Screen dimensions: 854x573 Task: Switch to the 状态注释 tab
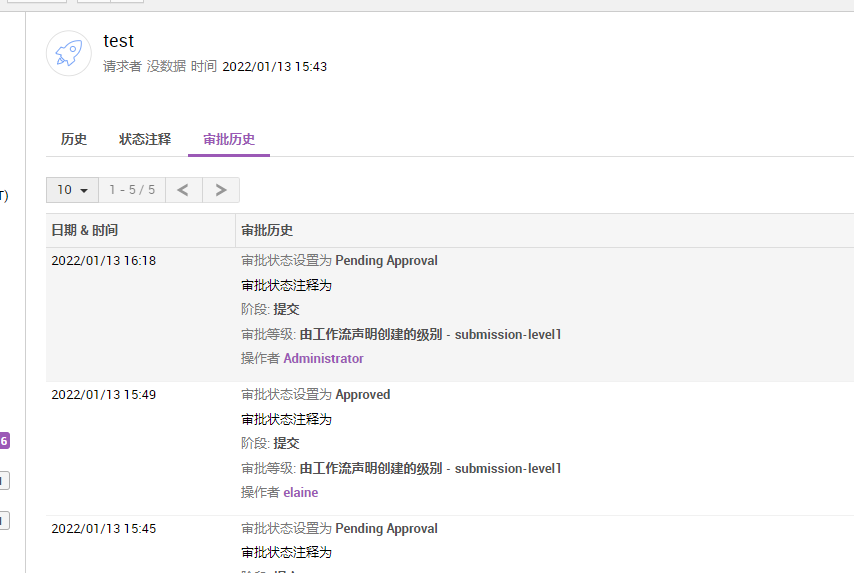(x=145, y=139)
